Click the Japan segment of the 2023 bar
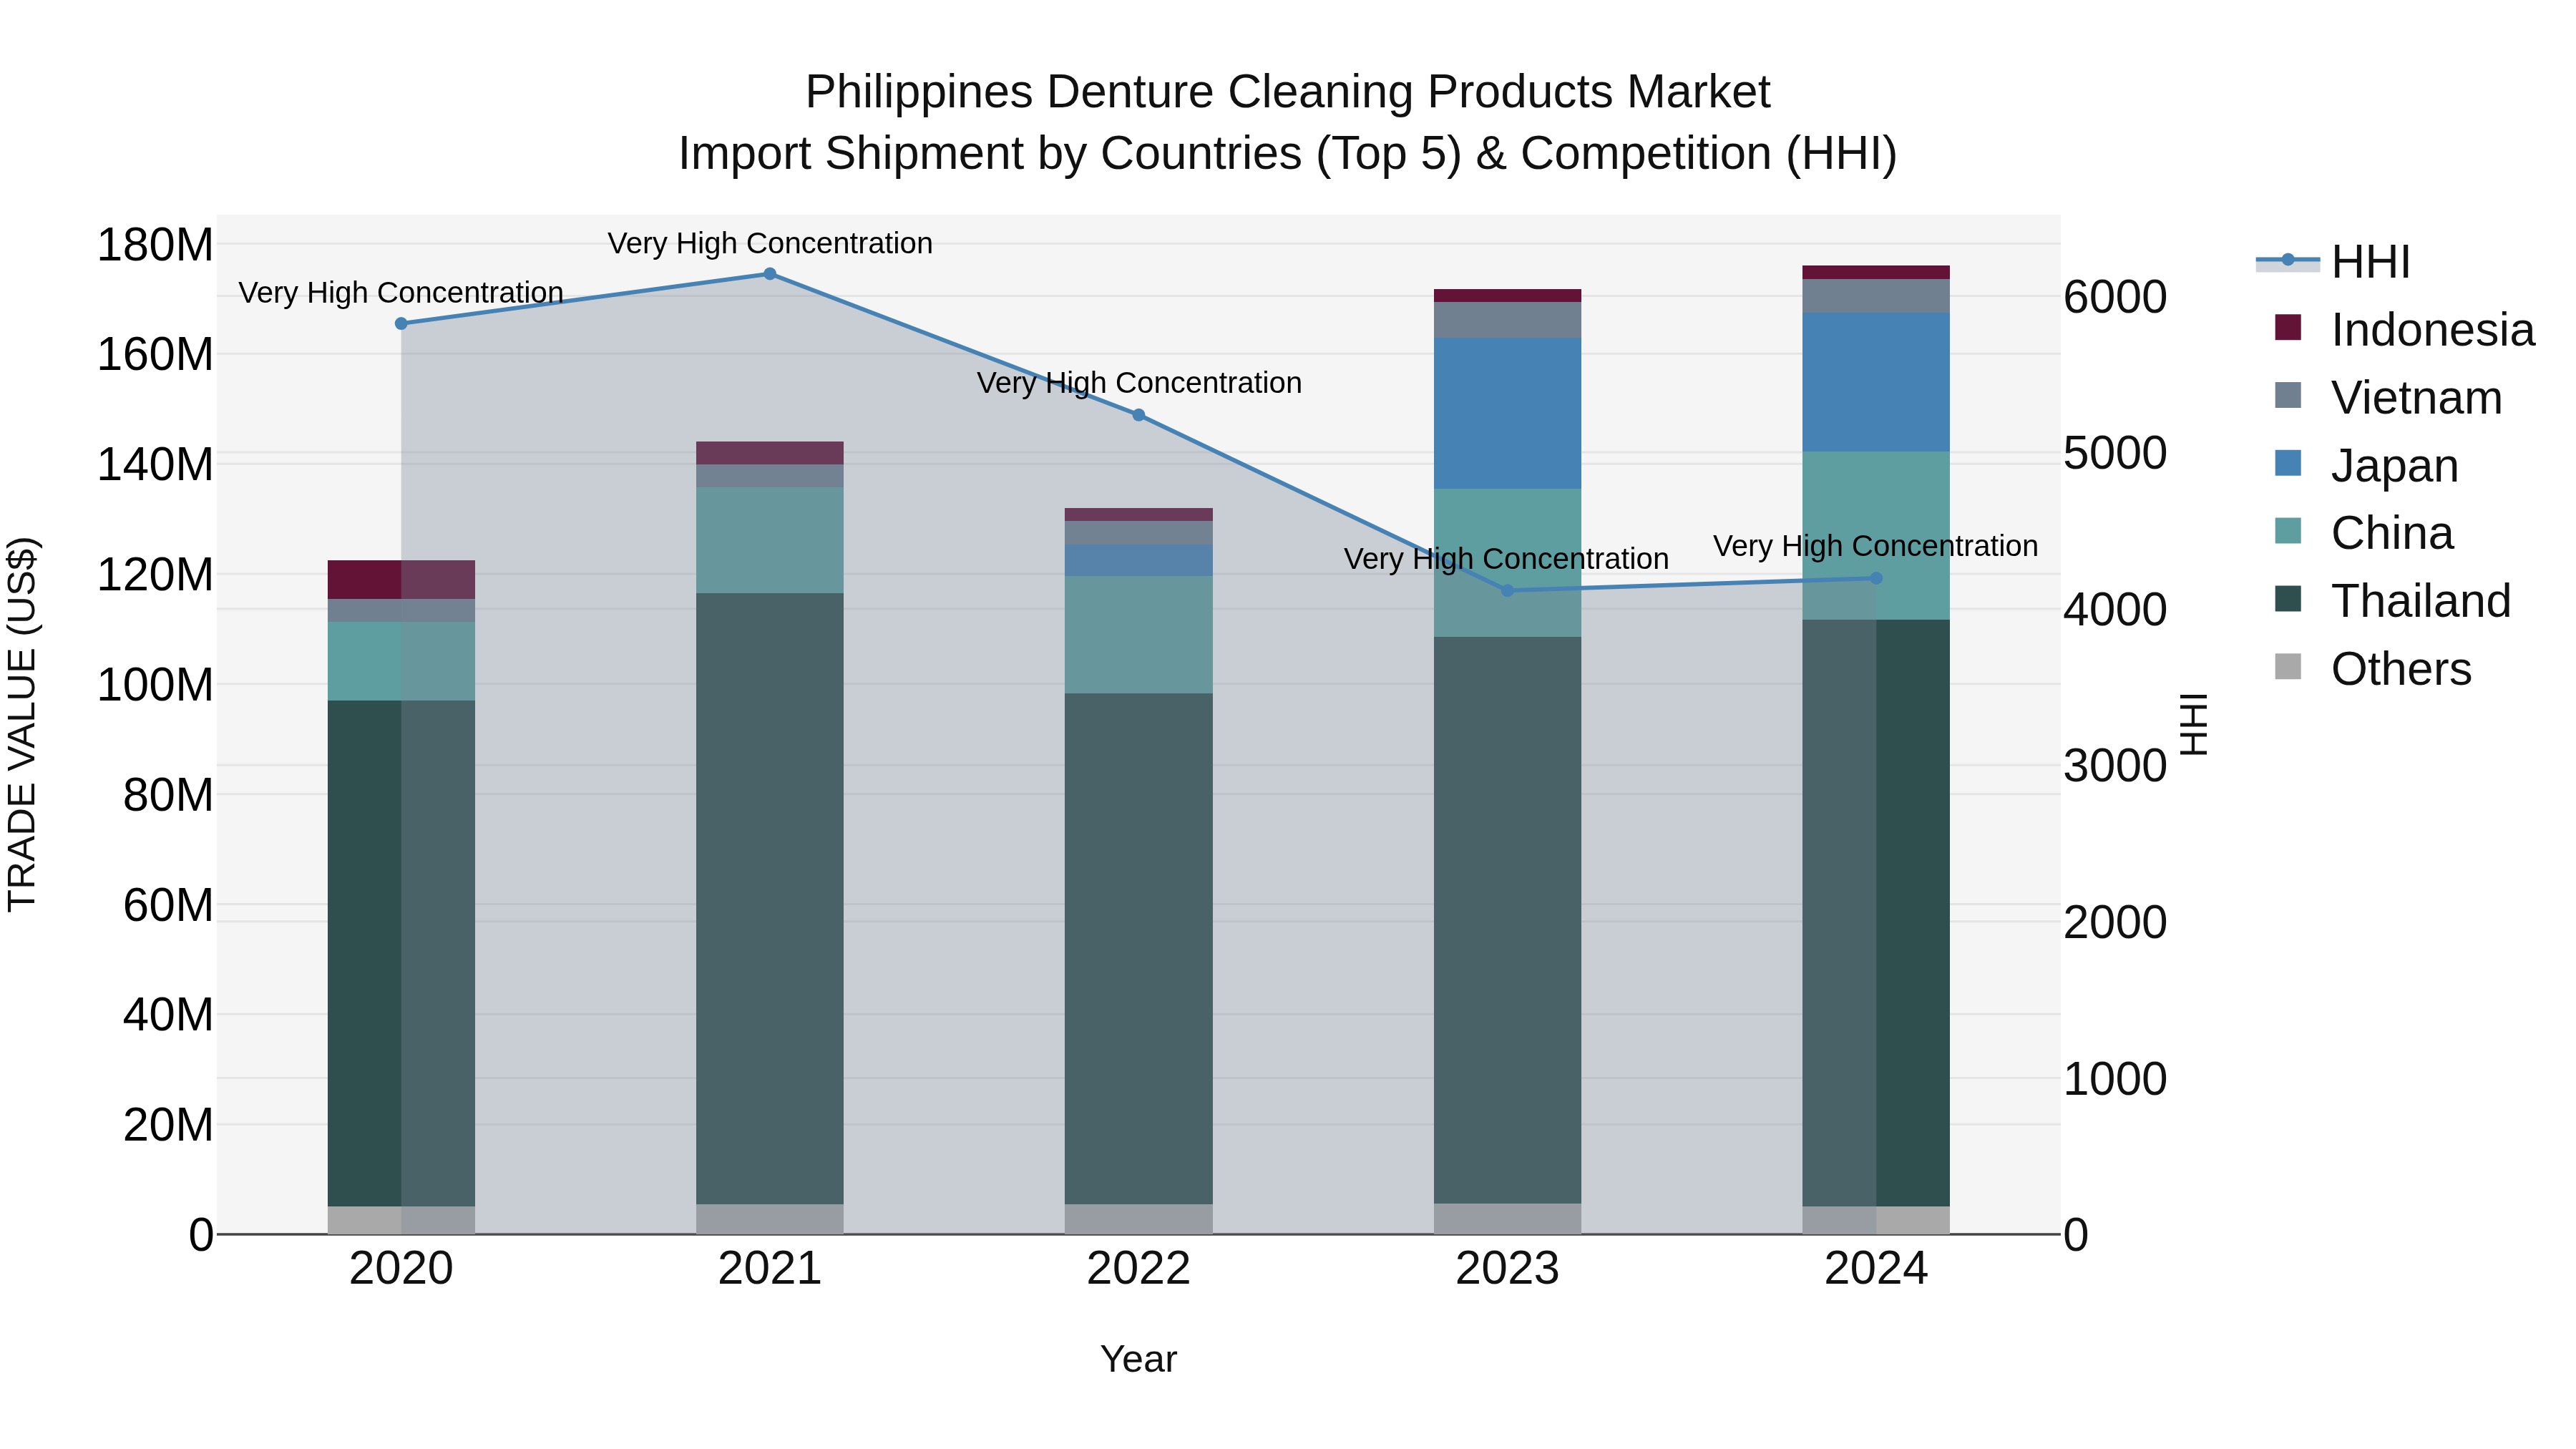Viewport: 2576px width, 1449px height. pyautogui.click(x=1508, y=413)
